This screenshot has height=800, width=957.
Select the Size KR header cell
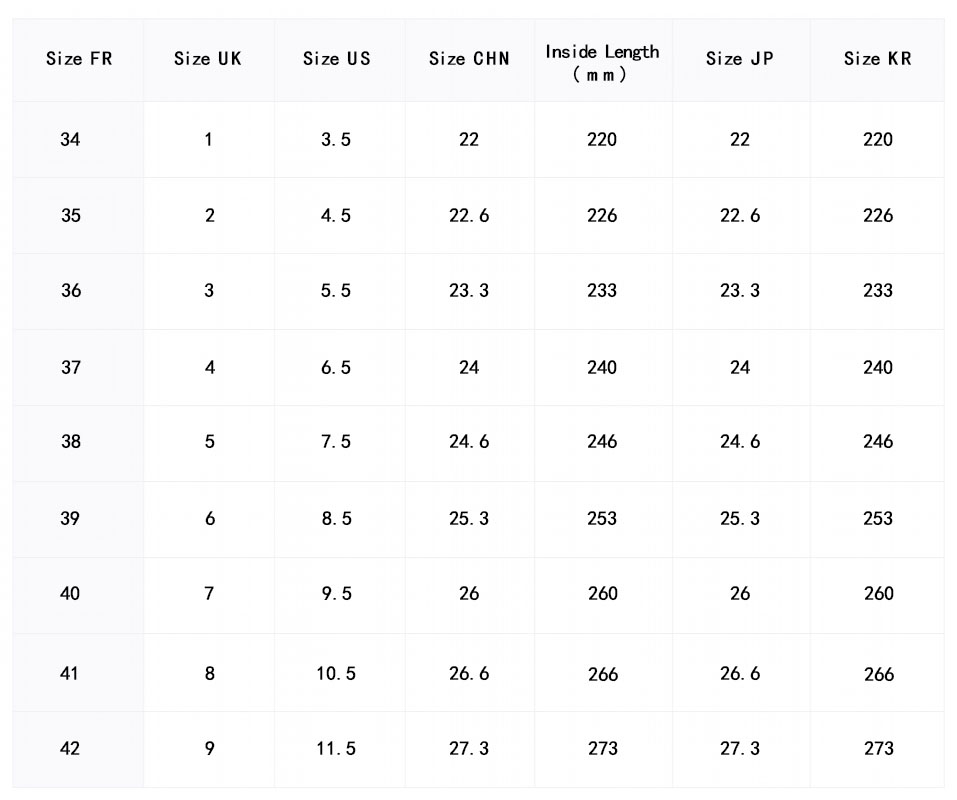pos(877,59)
